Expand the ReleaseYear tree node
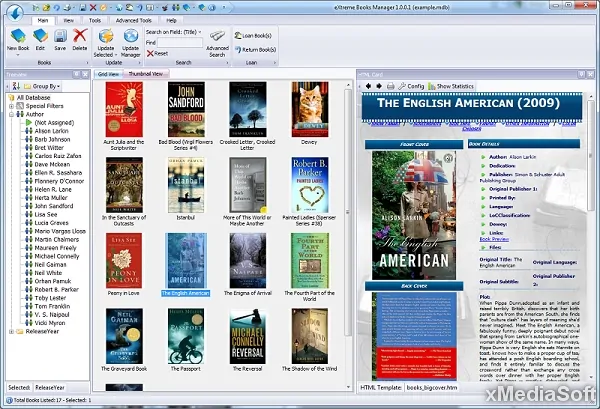This screenshot has height=409, width=600. pos(11,331)
